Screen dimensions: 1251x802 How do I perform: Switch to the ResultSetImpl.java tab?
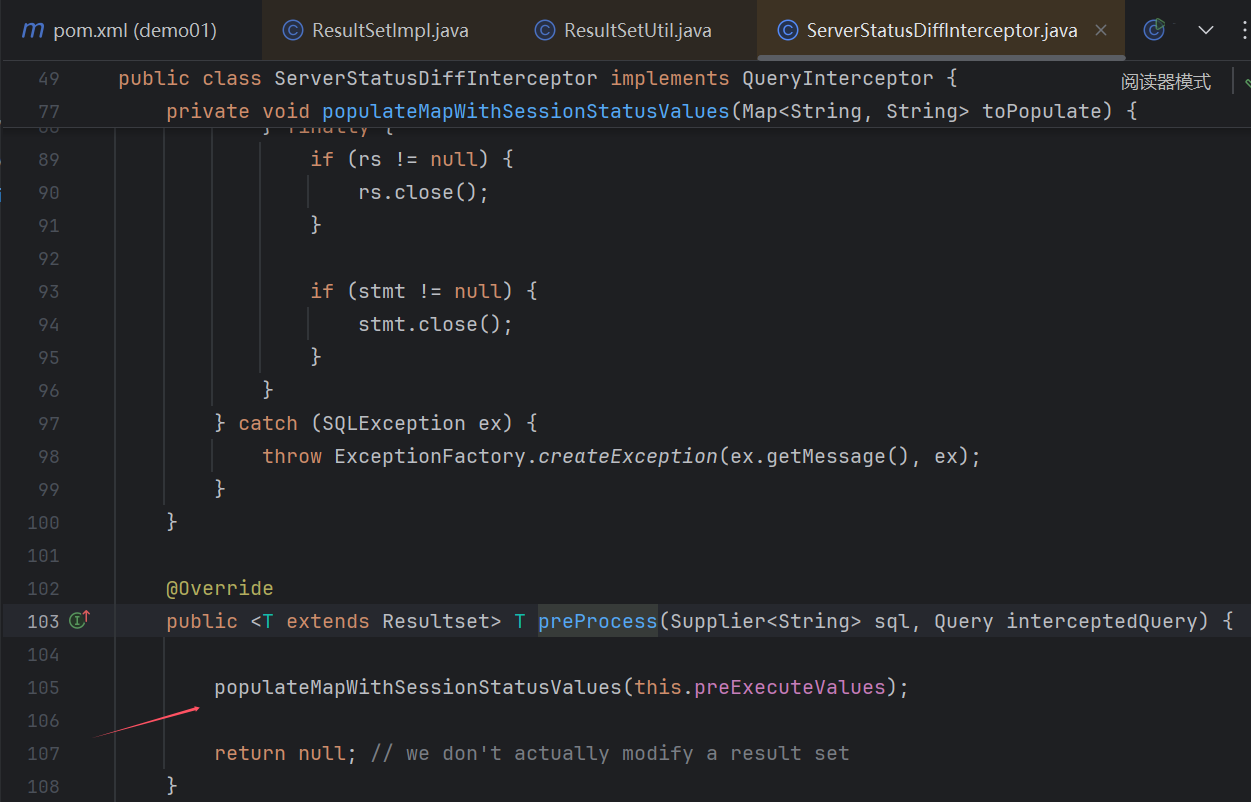click(x=390, y=30)
